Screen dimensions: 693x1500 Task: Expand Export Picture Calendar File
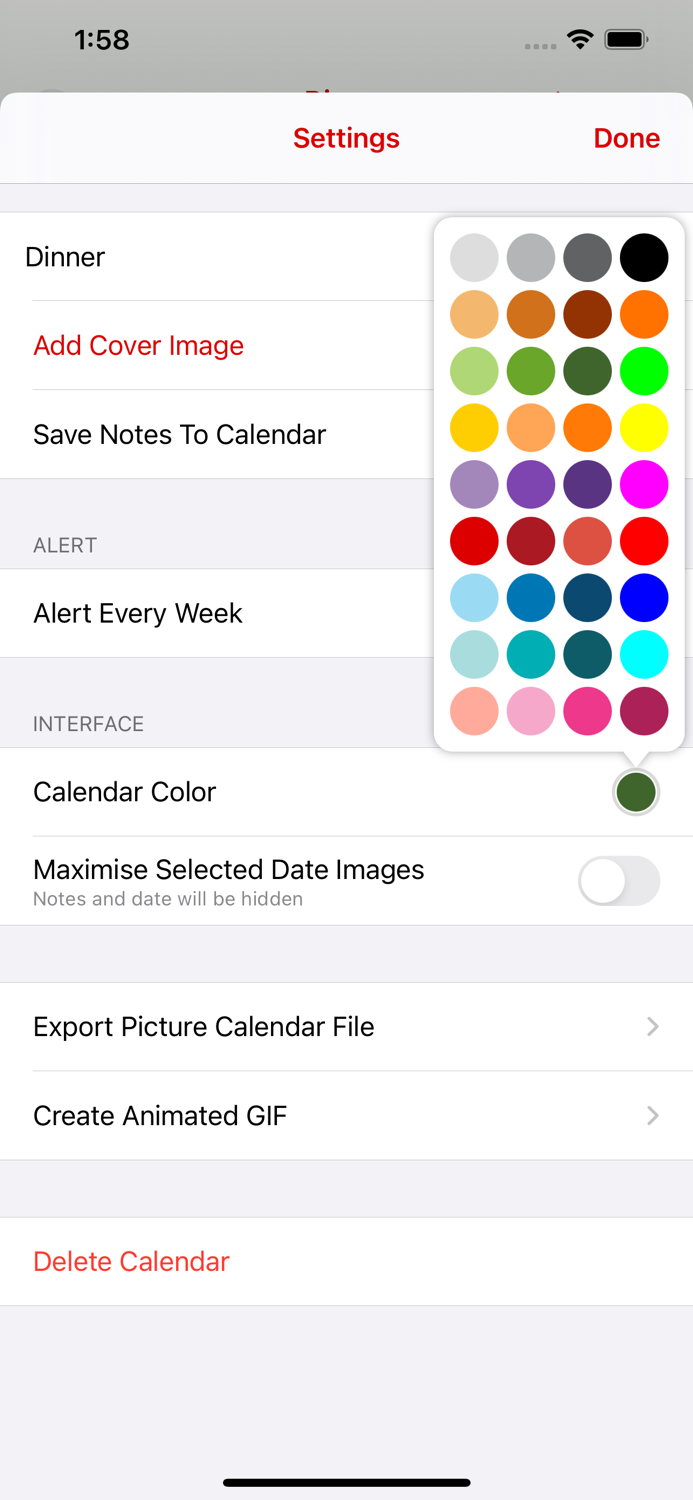click(347, 1027)
